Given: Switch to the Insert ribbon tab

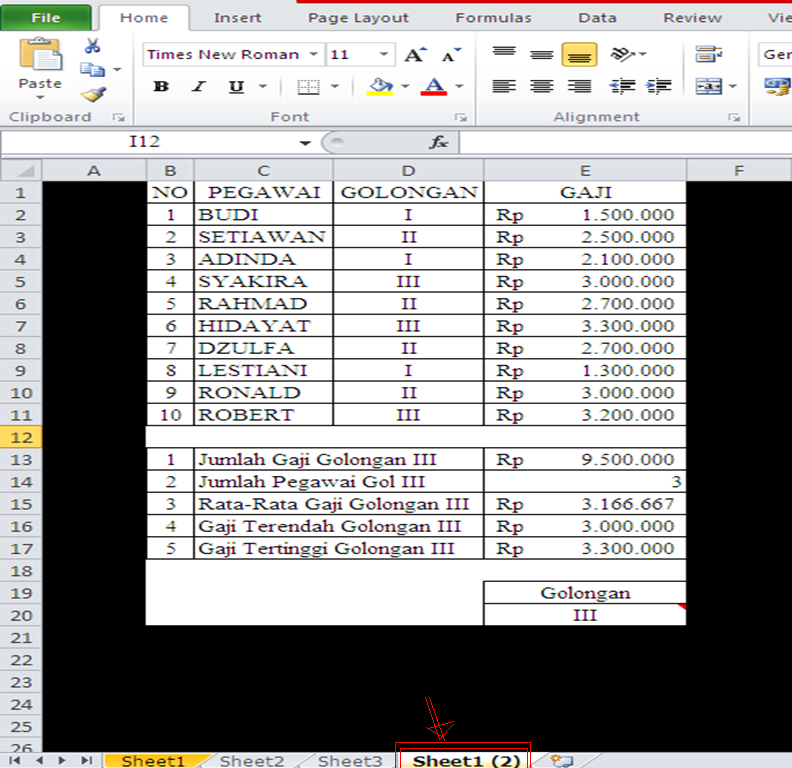Looking at the screenshot, I should point(237,18).
